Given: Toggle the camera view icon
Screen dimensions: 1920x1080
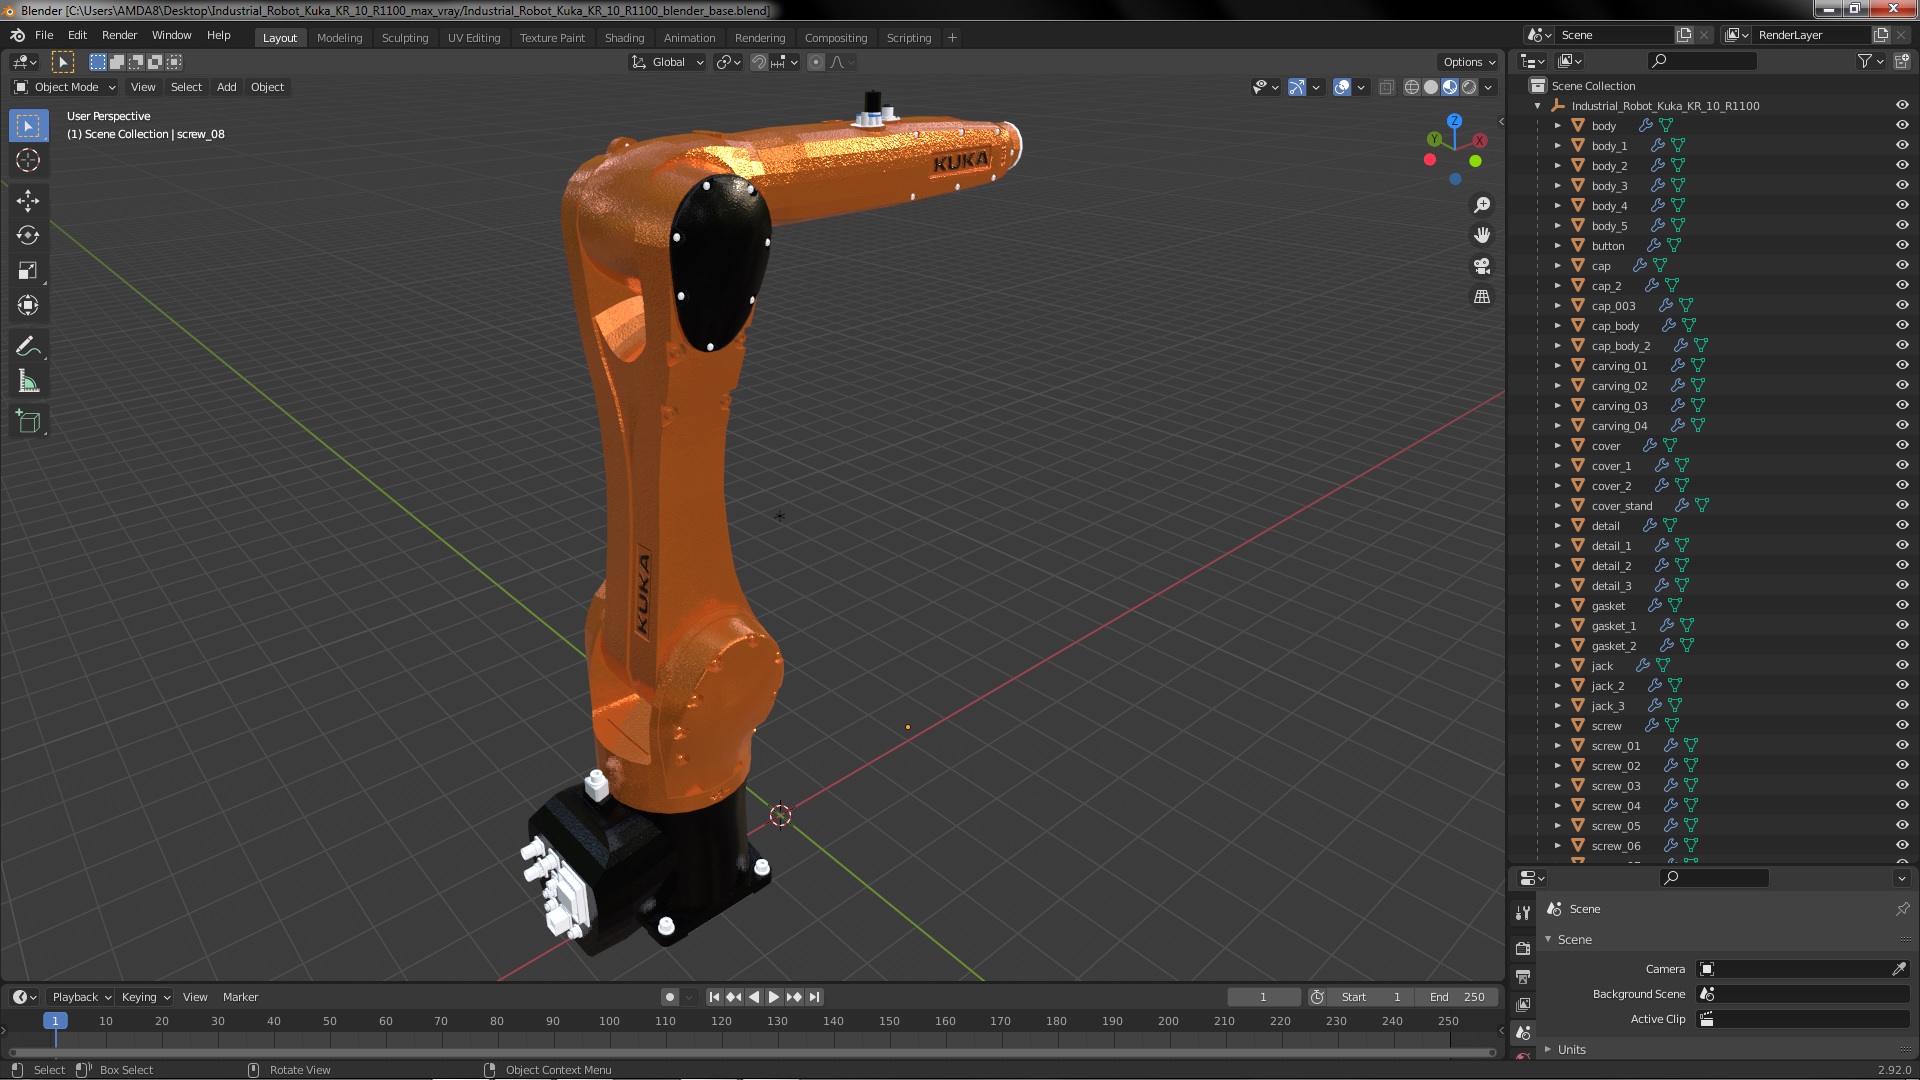Looking at the screenshot, I should (x=1482, y=266).
